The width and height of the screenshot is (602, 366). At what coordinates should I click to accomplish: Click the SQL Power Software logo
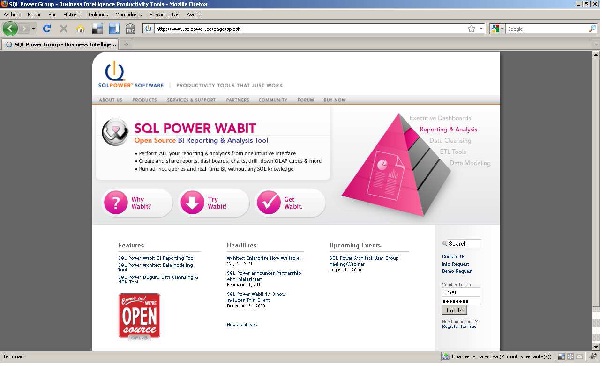click(x=131, y=74)
